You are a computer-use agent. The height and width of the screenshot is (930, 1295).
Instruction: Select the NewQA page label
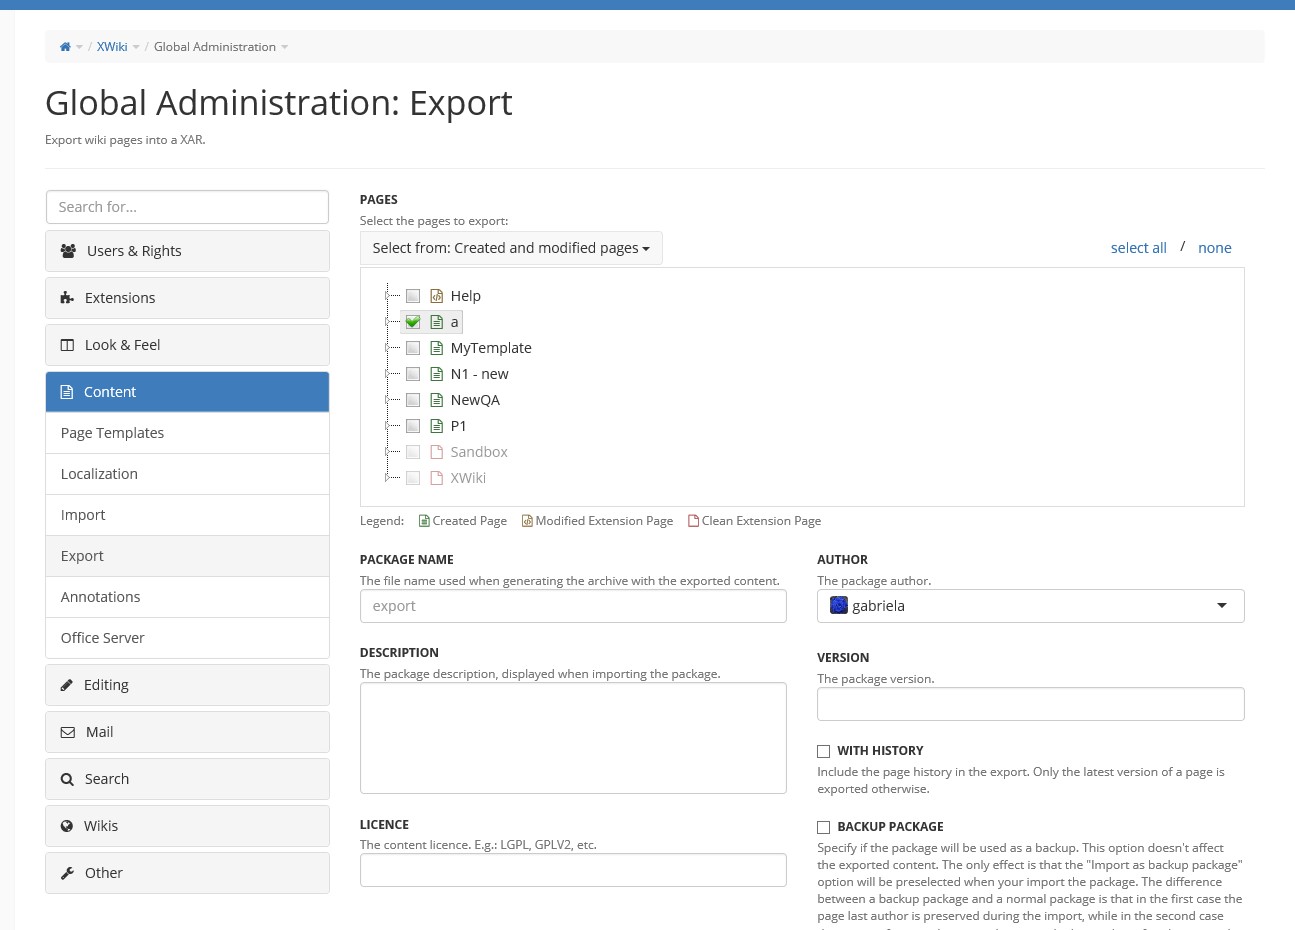(475, 400)
